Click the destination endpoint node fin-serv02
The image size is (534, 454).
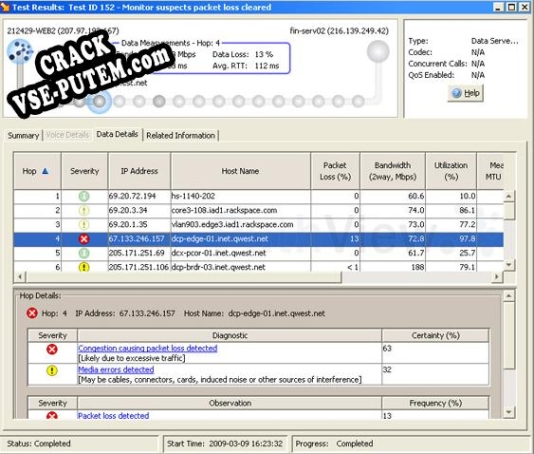tap(378, 51)
